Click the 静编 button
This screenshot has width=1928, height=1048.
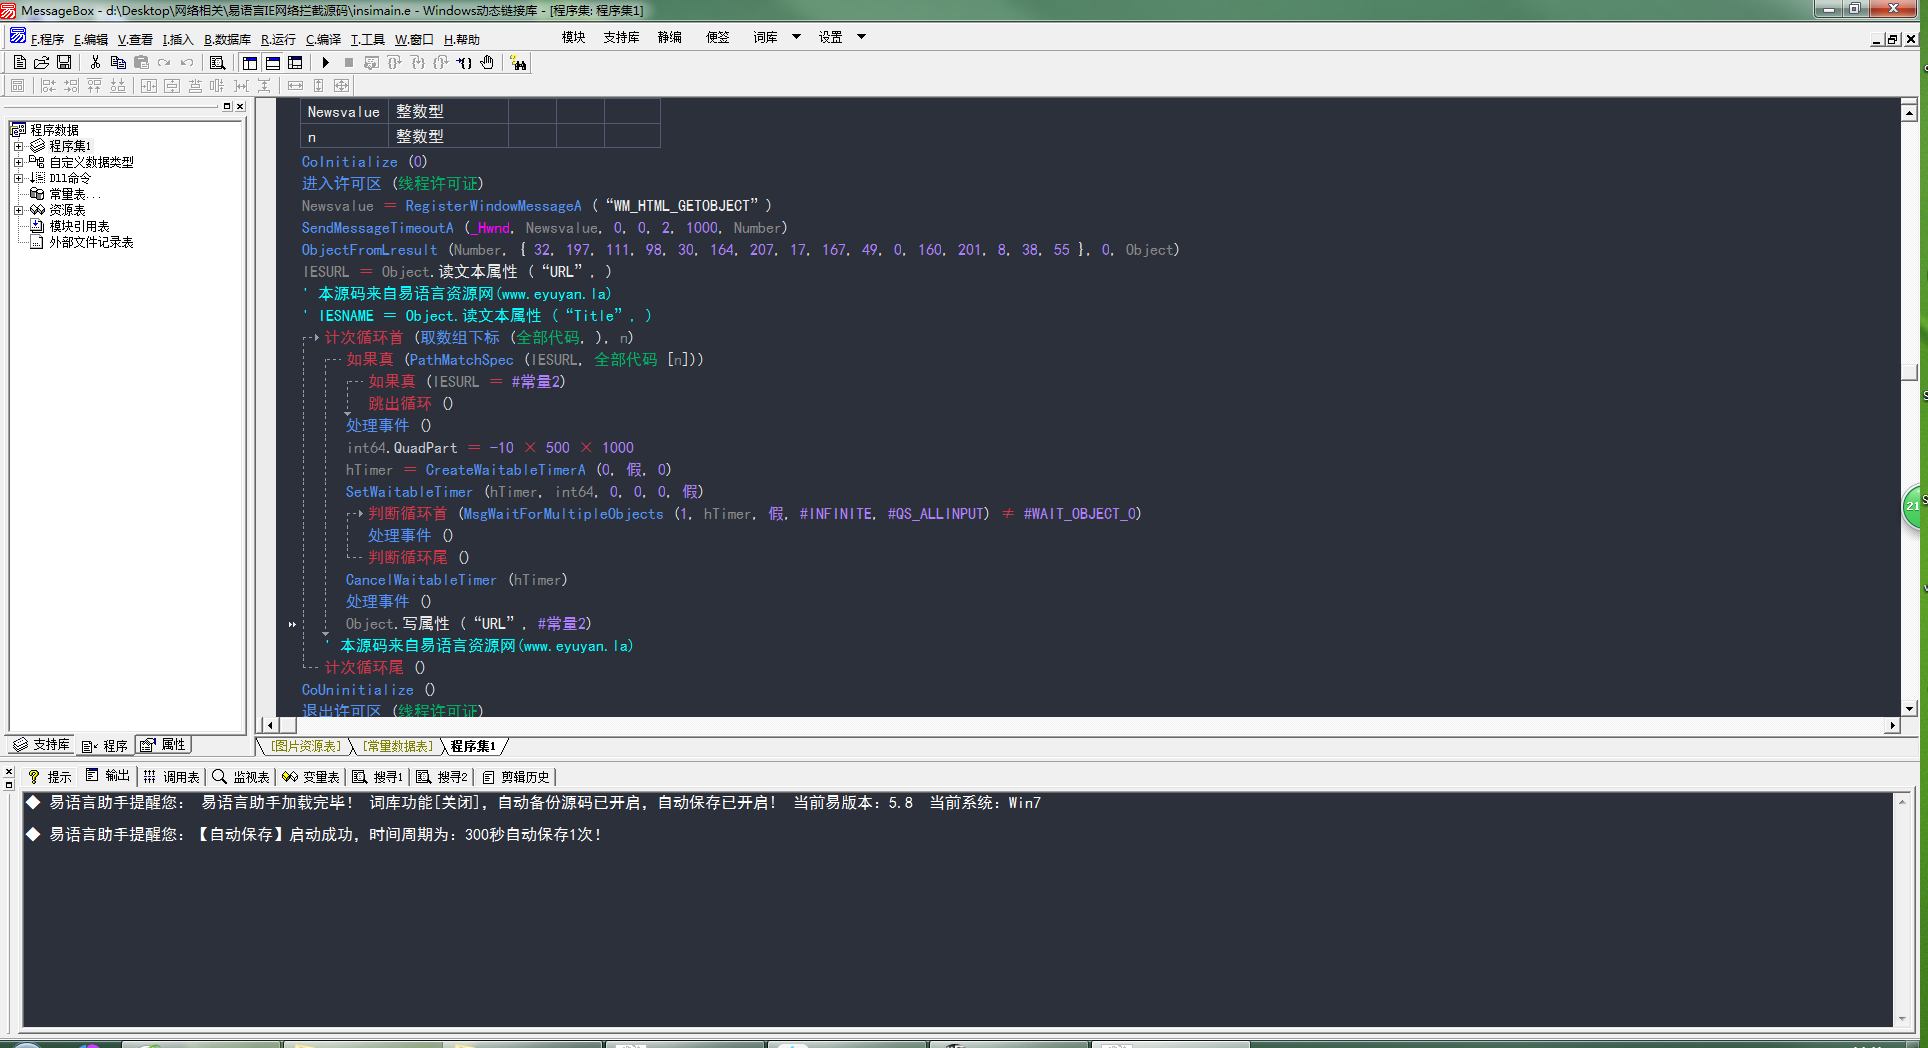click(x=670, y=37)
